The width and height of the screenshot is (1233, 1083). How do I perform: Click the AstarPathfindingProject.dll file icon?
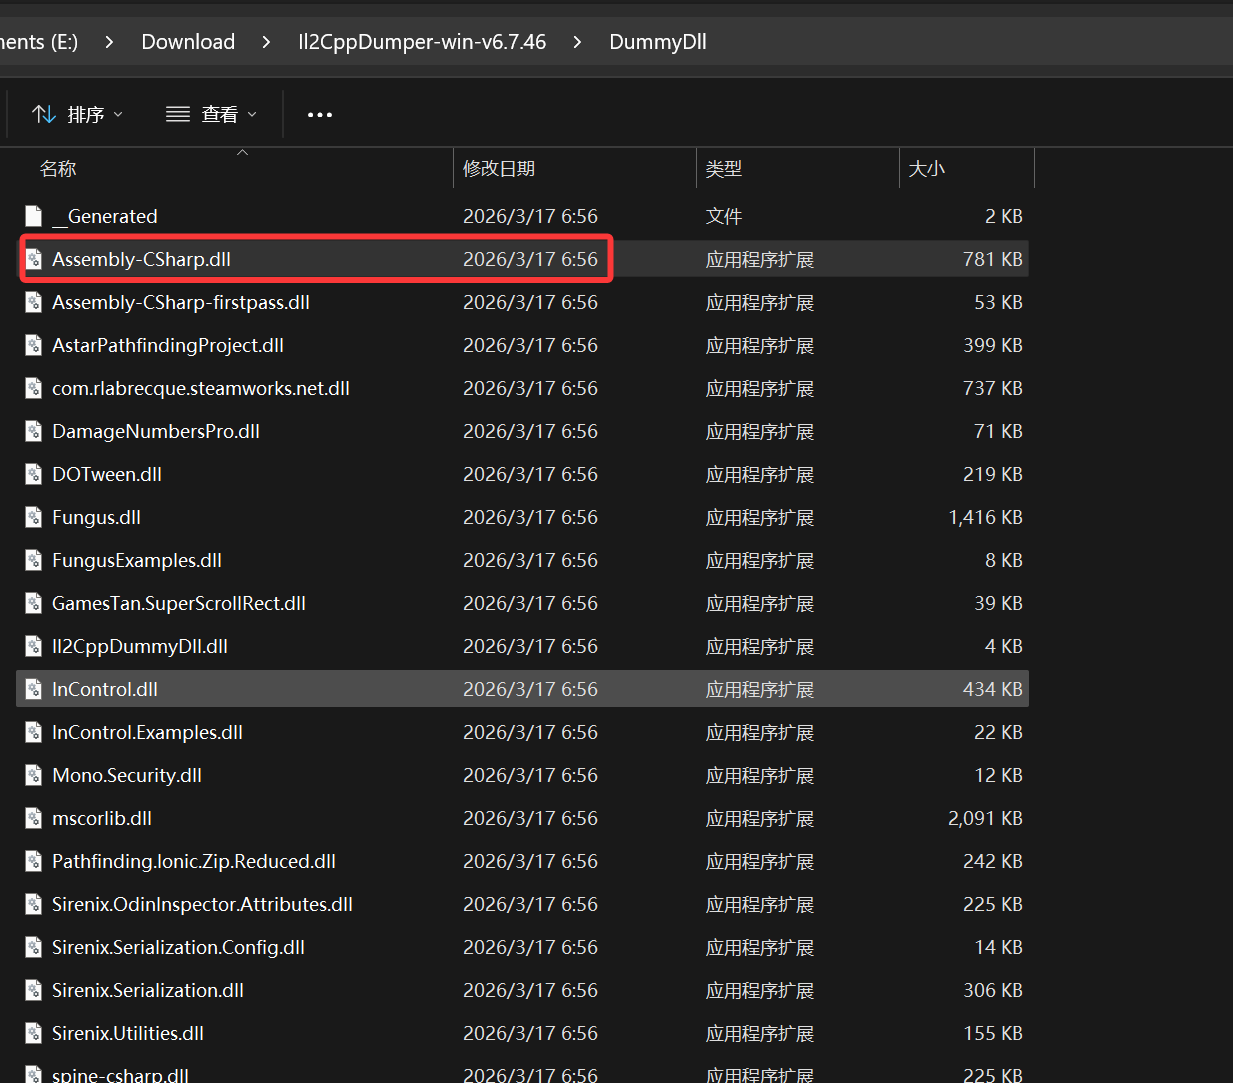[34, 345]
